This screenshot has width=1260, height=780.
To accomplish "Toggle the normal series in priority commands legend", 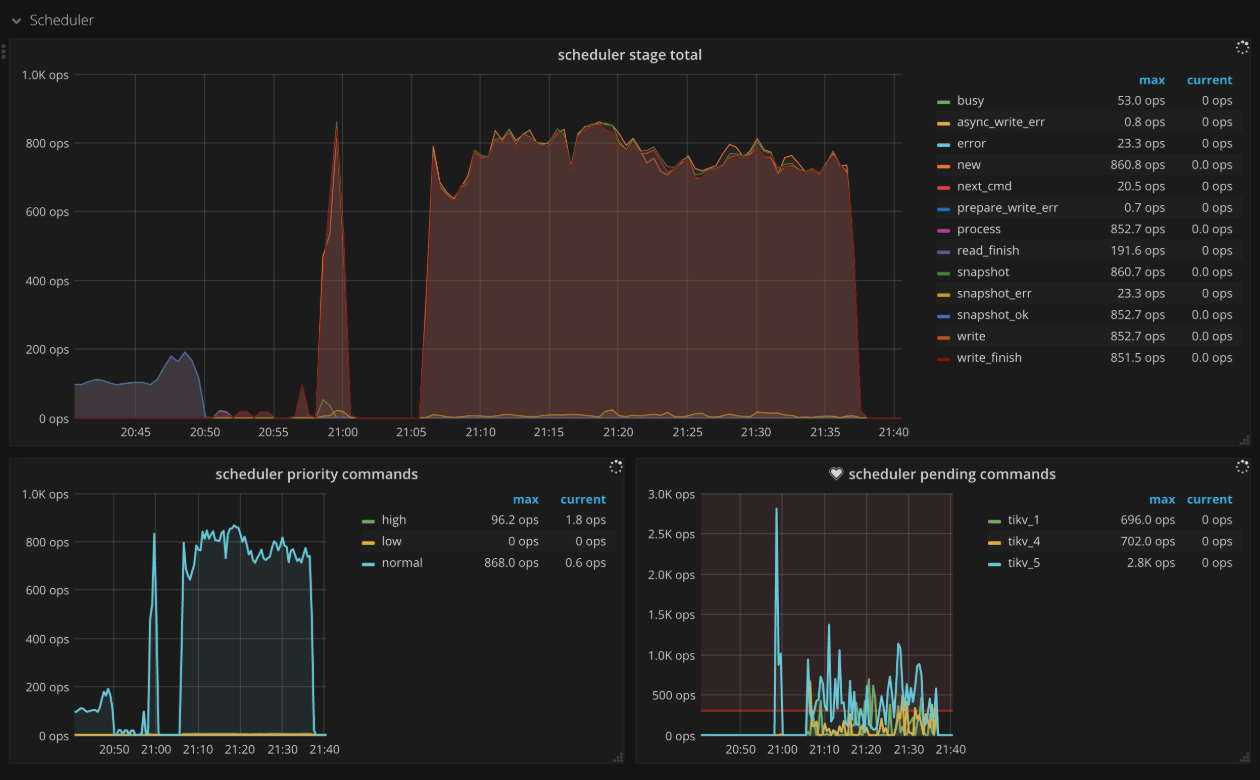I will click(402, 562).
